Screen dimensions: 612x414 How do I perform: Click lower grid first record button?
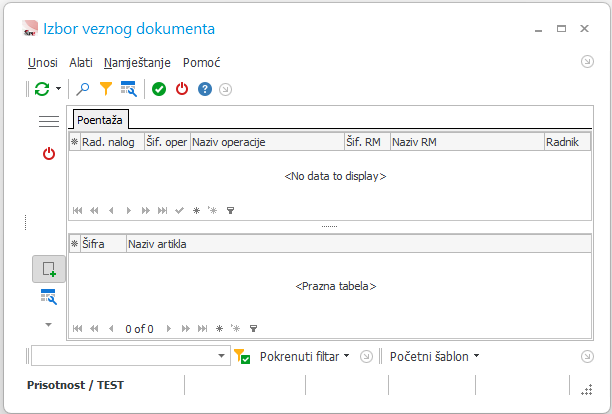77,329
